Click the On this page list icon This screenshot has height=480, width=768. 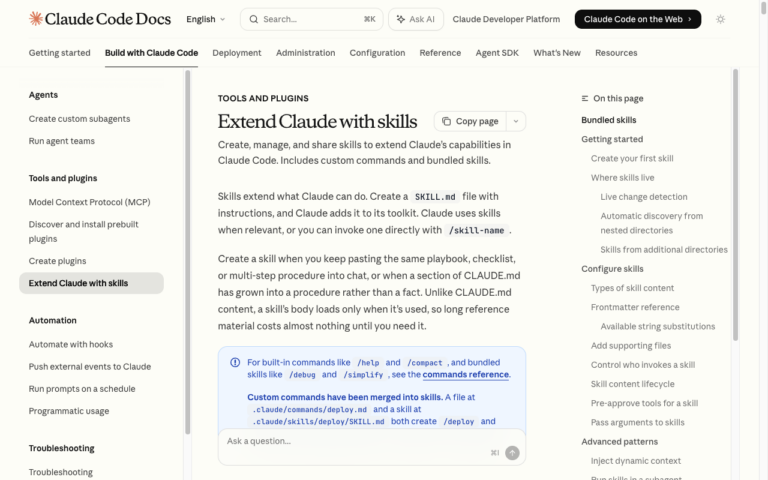[585, 98]
